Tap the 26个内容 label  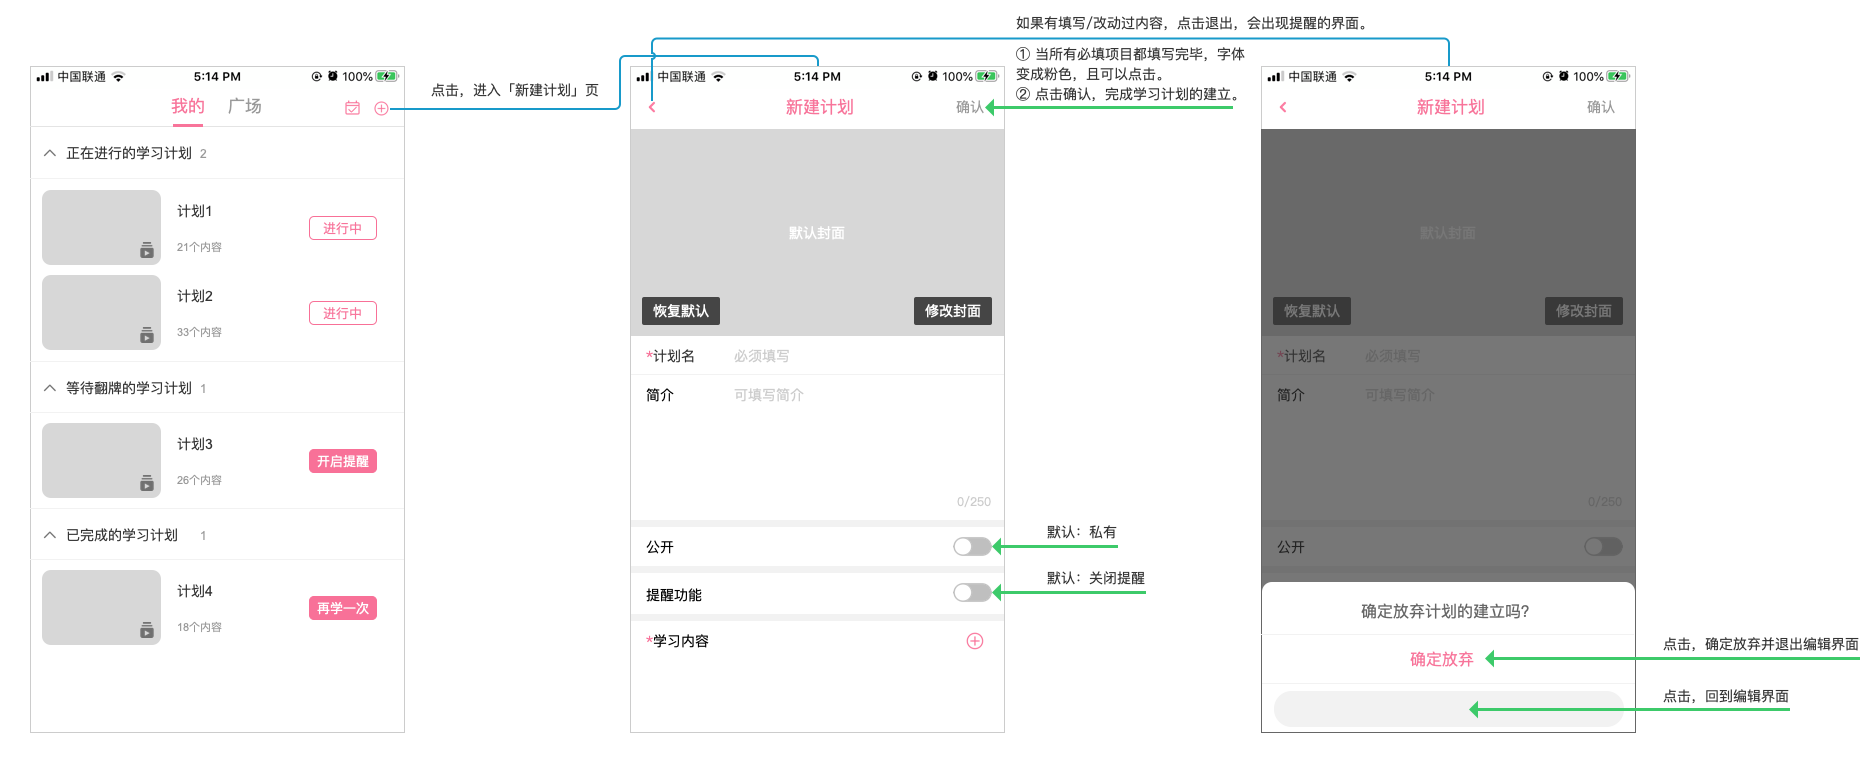[199, 480]
